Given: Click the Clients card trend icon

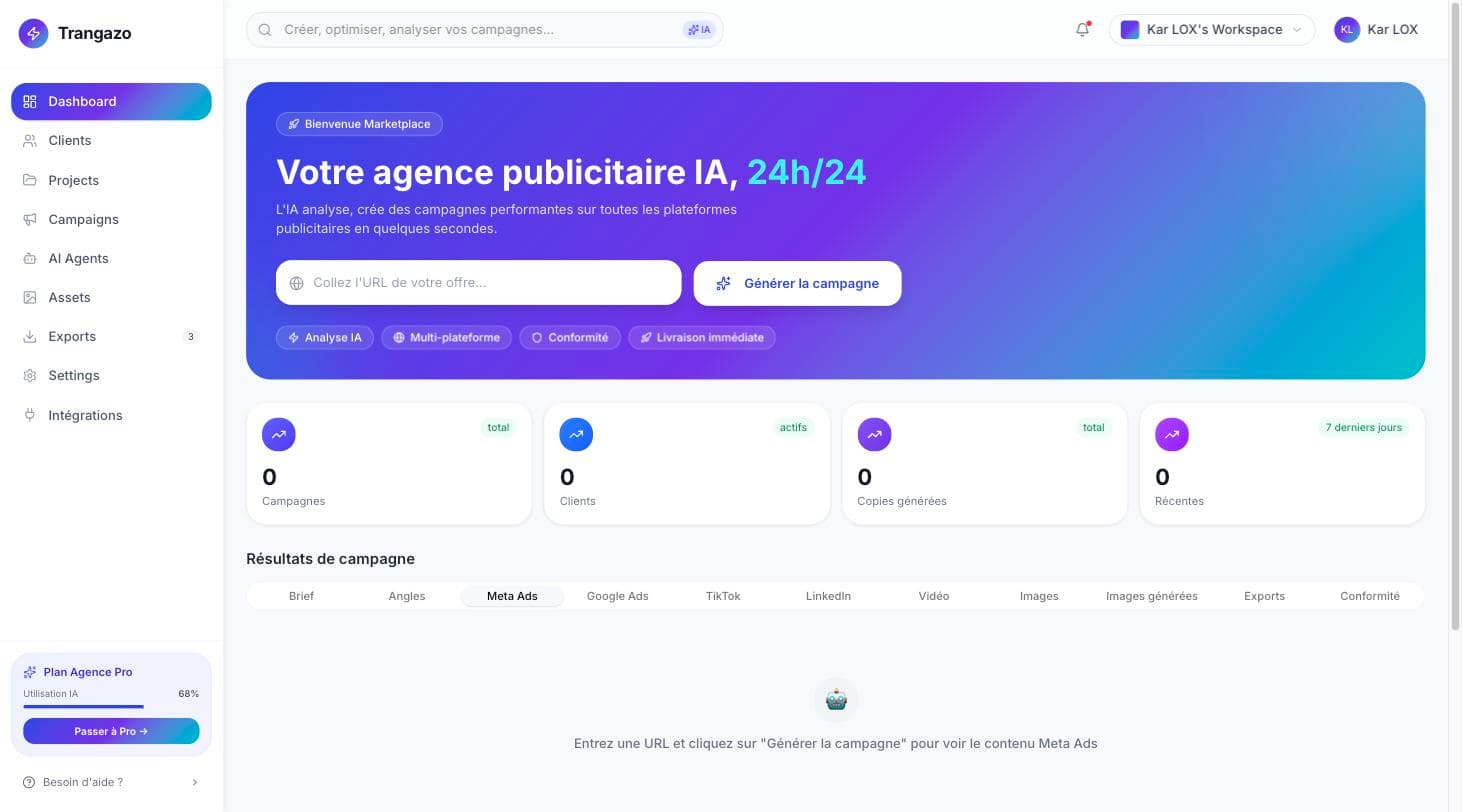Looking at the screenshot, I should pyautogui.click(x=577, y=435).
